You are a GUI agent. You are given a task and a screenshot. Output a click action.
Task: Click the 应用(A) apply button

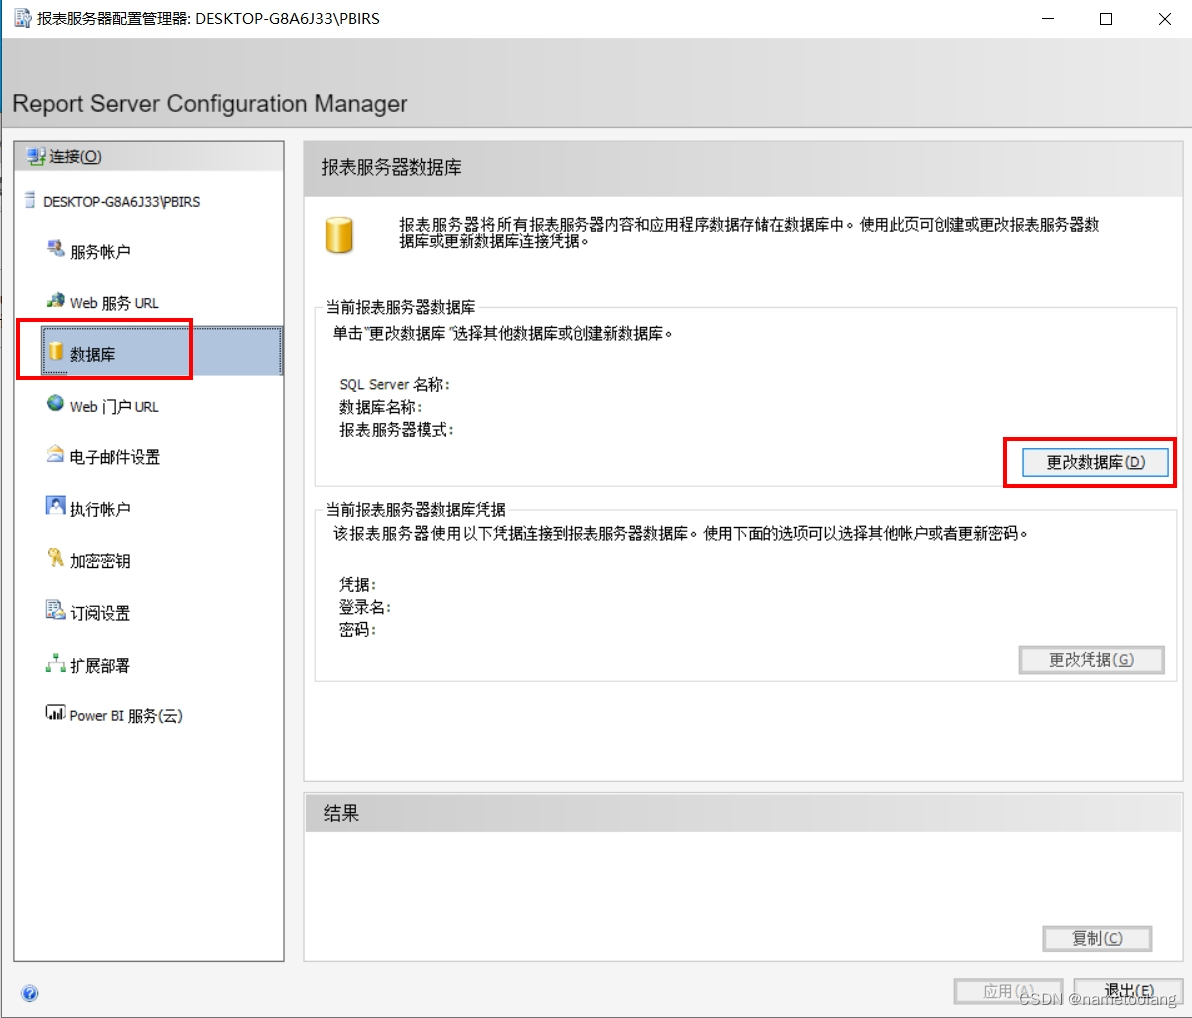click(x=1008, y=990)
